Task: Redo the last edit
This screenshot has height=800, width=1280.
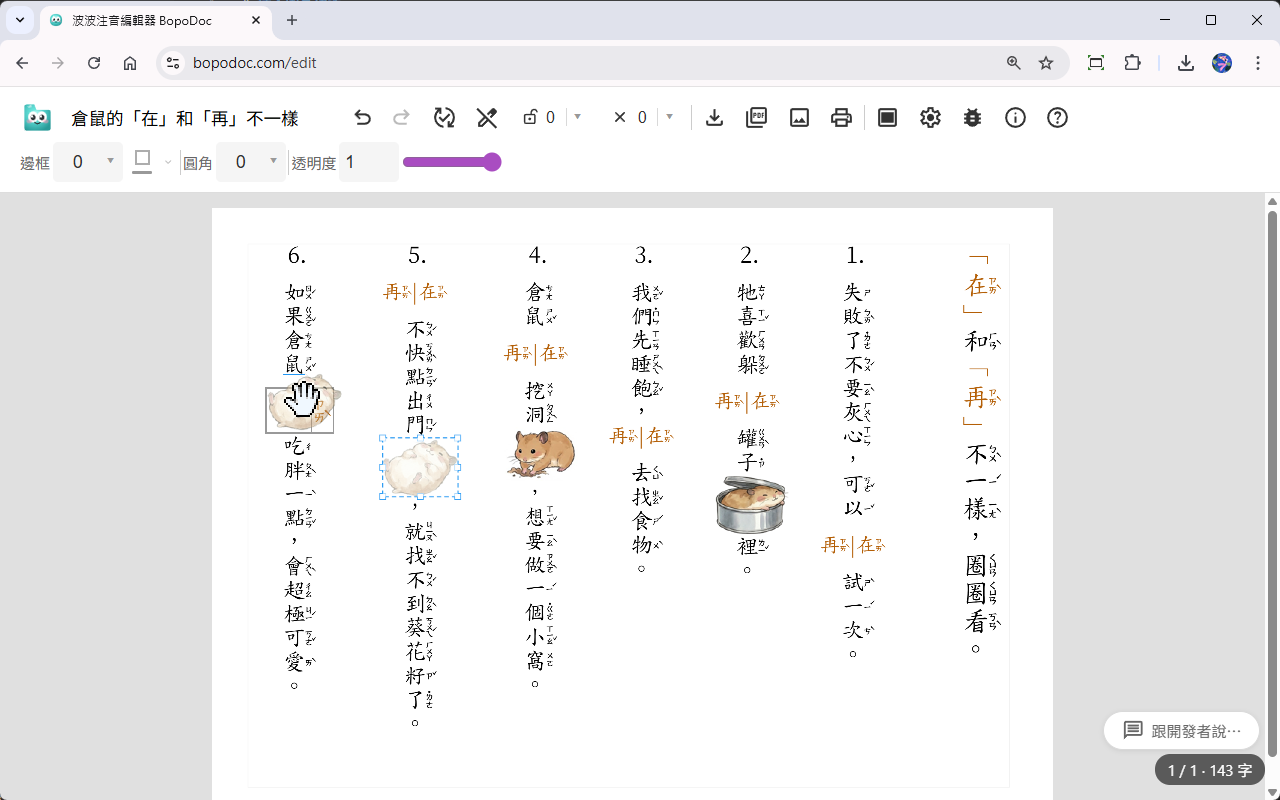Action: pos(400,117)
